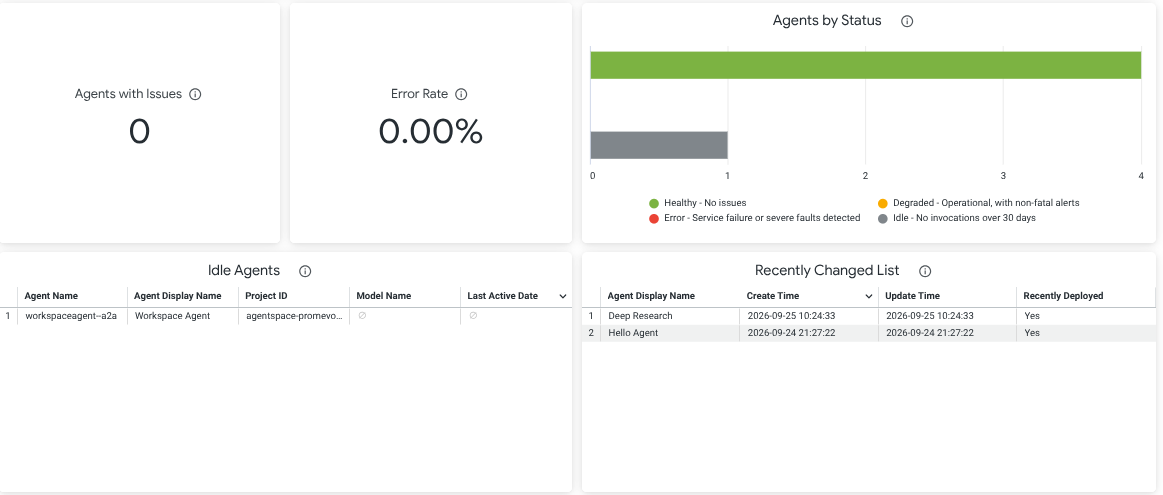Click info icon next to Agents by Status
1163x495 pixels.
click(x=906, y=22)
